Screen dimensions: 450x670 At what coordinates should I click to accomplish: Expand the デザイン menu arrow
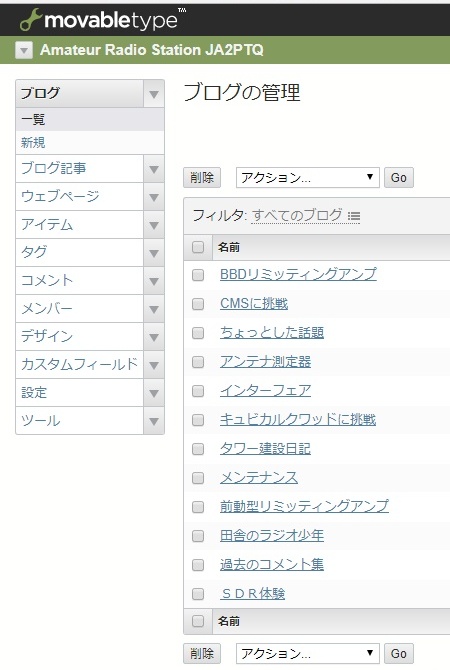point(154,337)
